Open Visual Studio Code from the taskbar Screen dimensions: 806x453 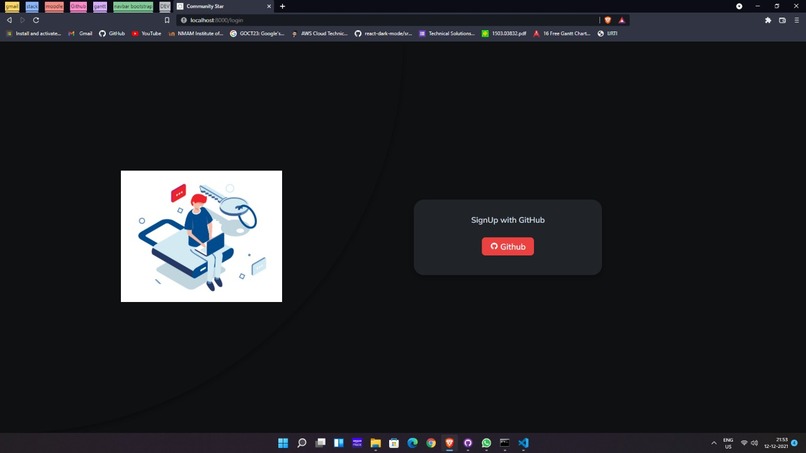click(523, 443)
